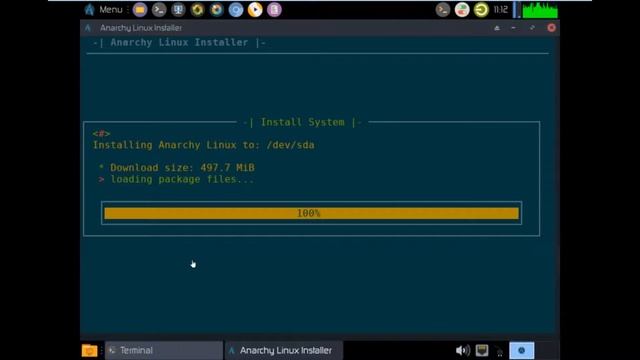Screen dimensions: 640x360
Task: Open the red-green round tray icon
Action: tap(462, 10)
